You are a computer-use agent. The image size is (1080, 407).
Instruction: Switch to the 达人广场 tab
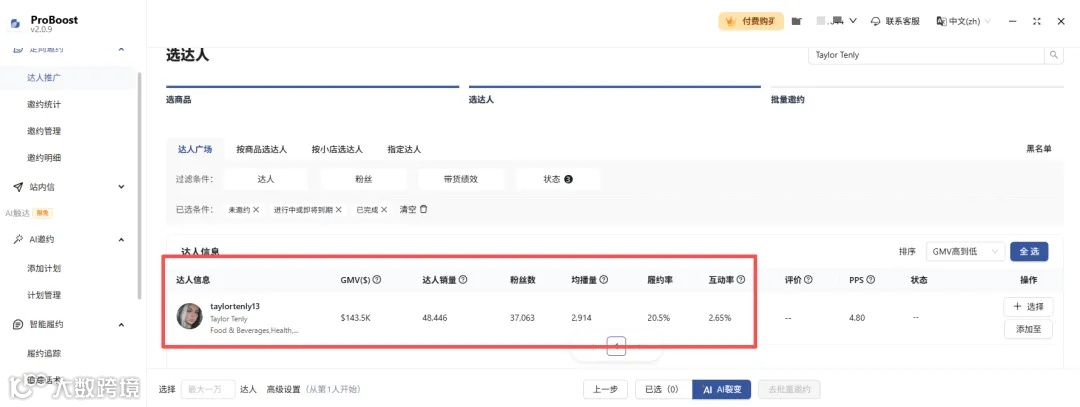tap(195, 149)
